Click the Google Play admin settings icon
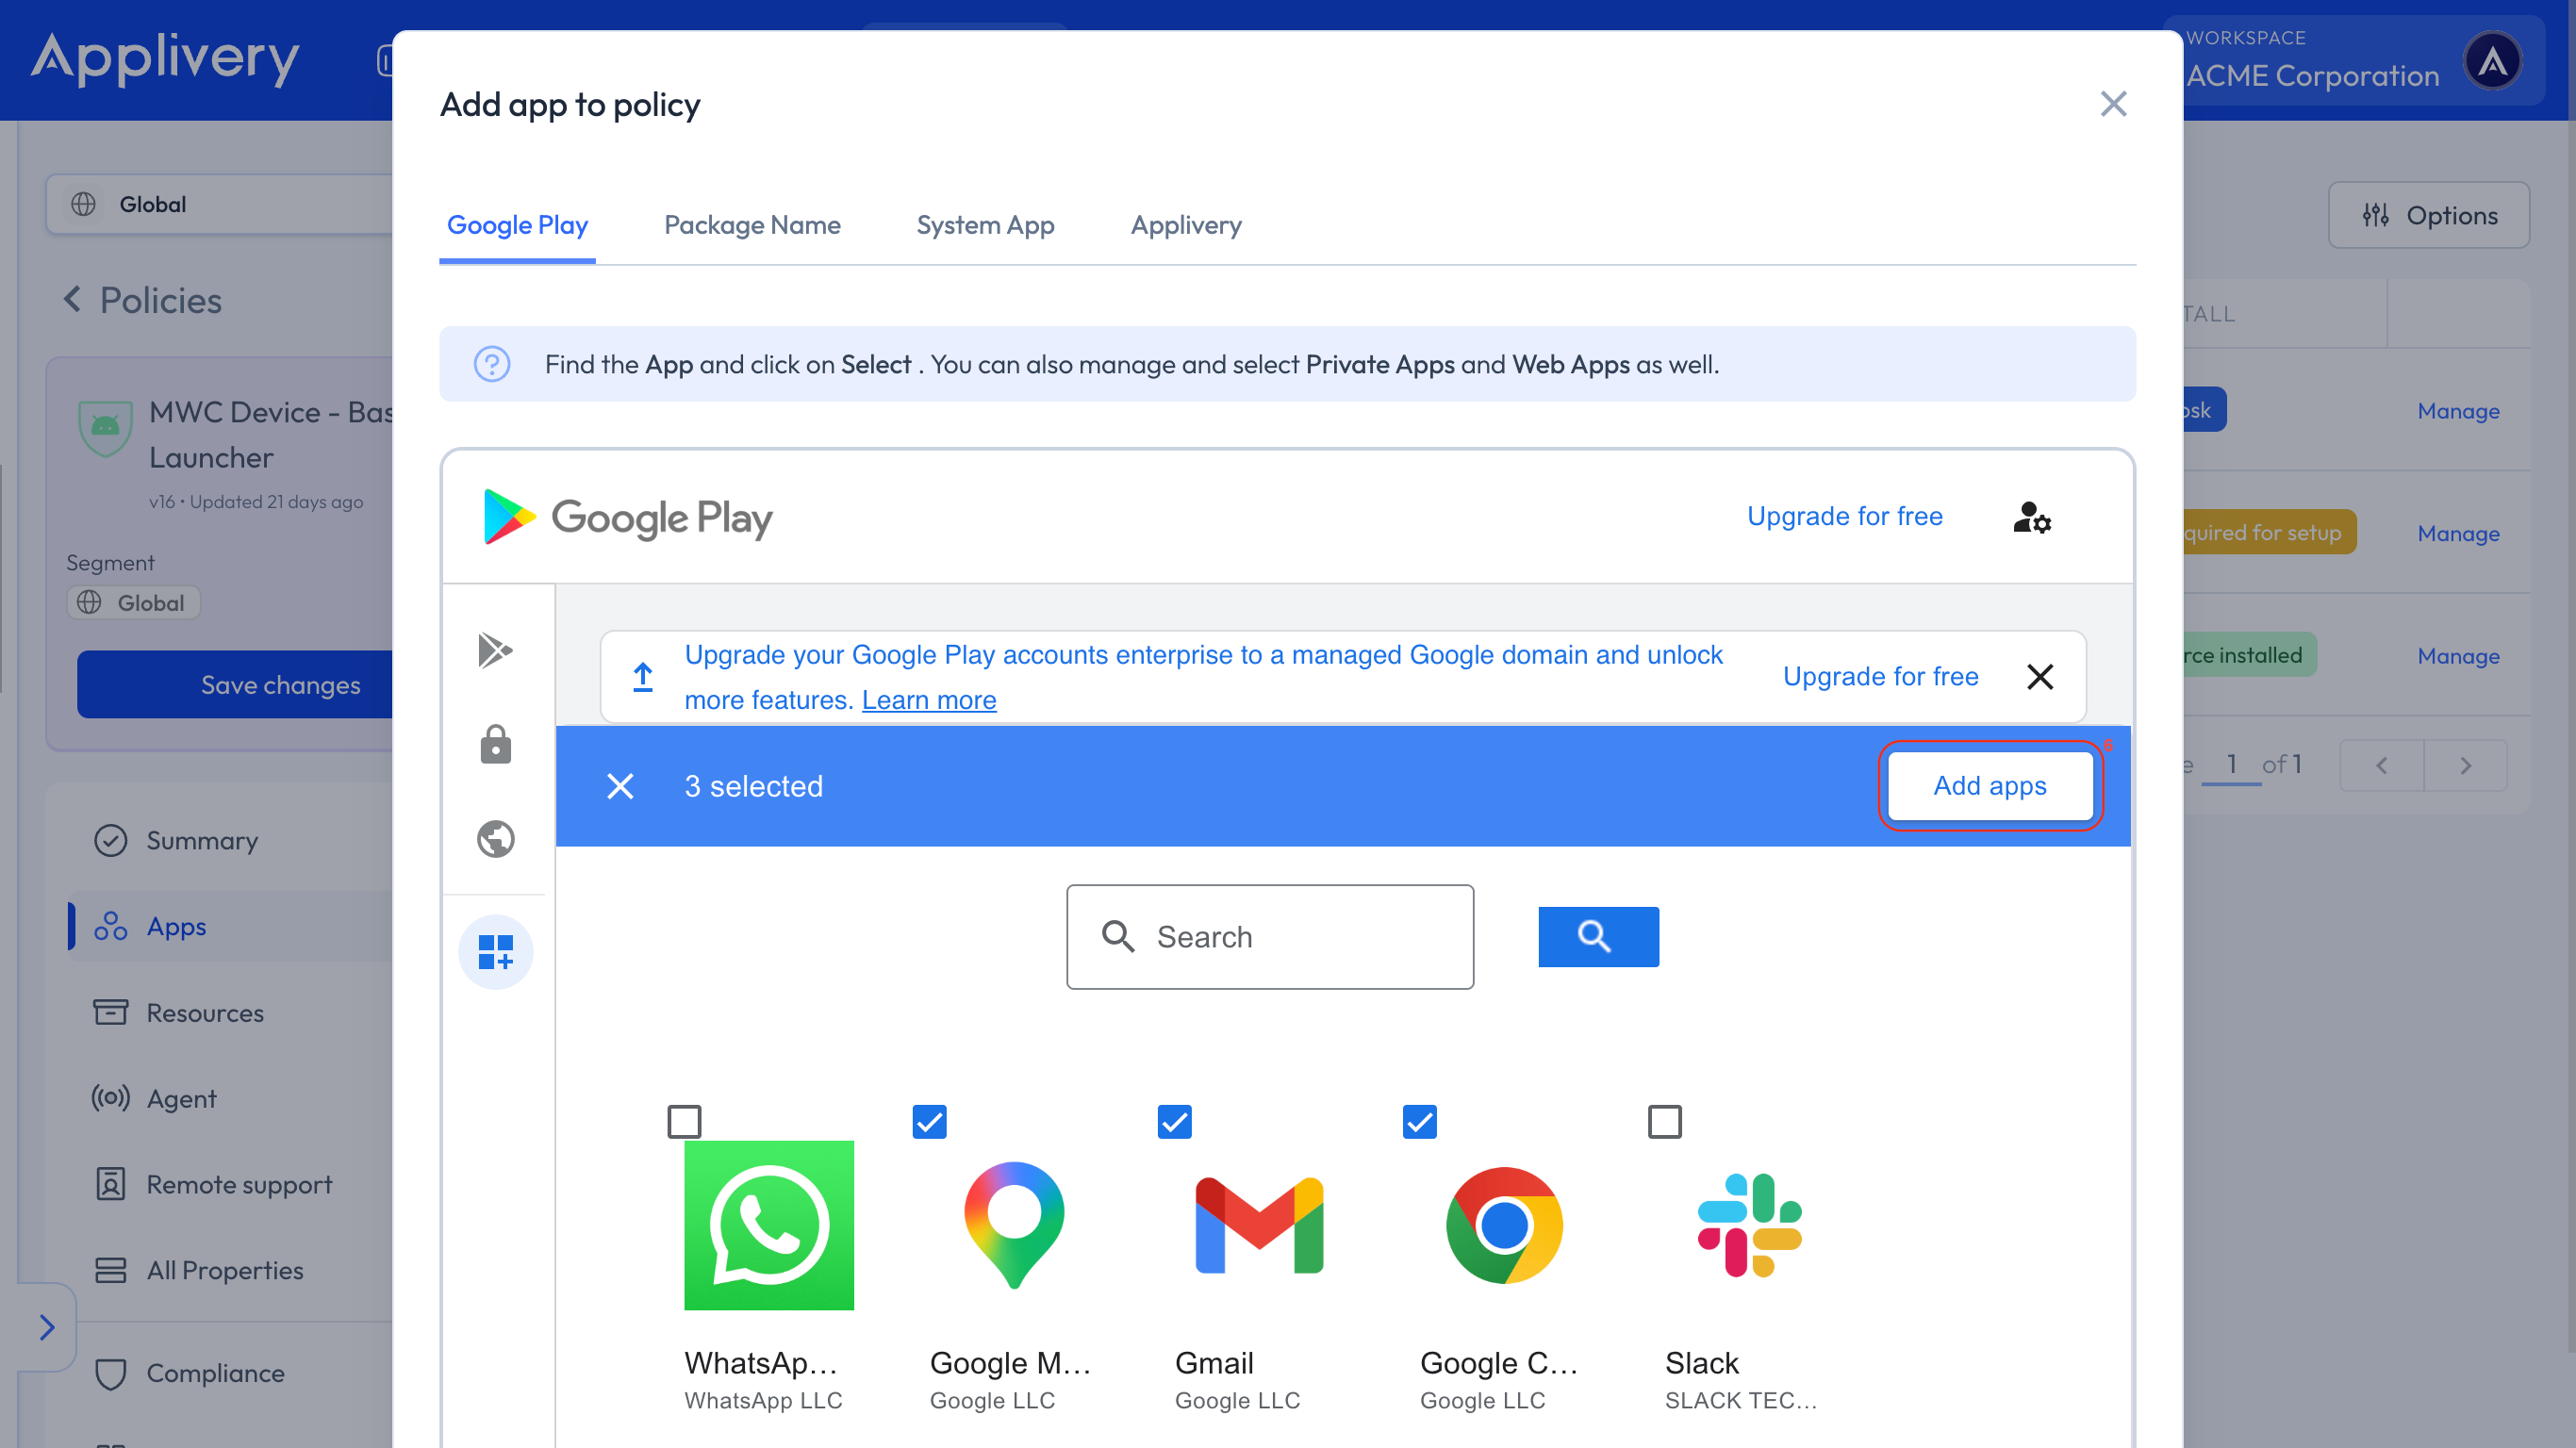Screen dimensions: 2576x1448 2031,517
